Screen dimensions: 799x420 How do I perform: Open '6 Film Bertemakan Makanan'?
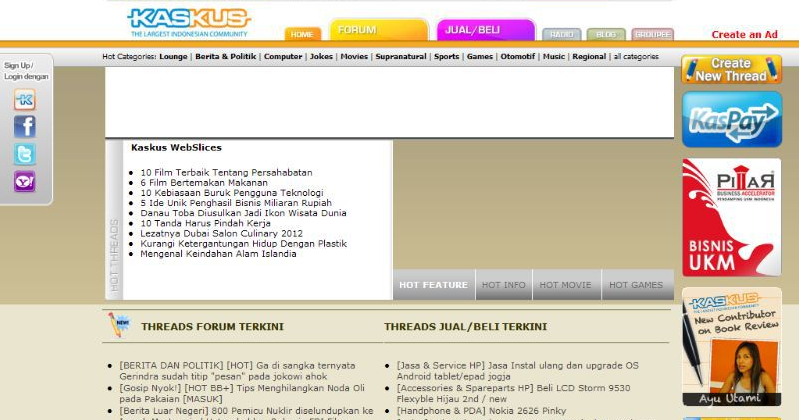pos(204,182)
